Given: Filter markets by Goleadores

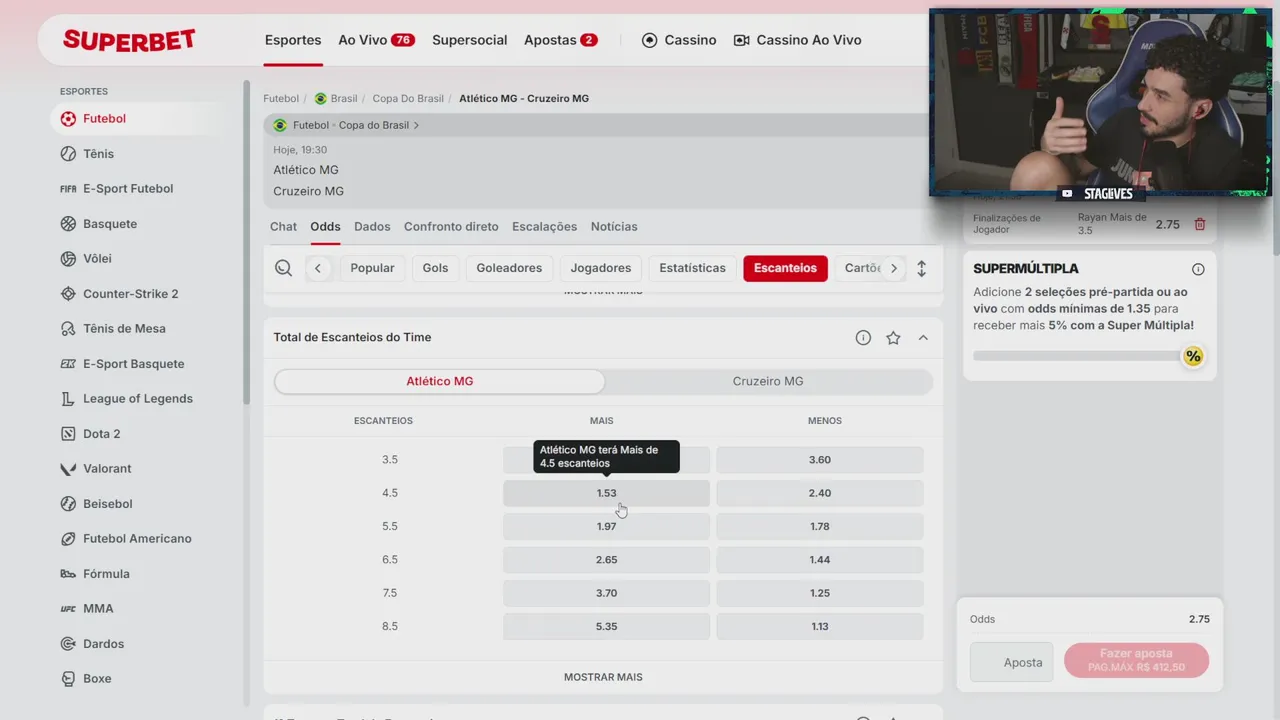Looking at the screenshot, I should 509,268.
